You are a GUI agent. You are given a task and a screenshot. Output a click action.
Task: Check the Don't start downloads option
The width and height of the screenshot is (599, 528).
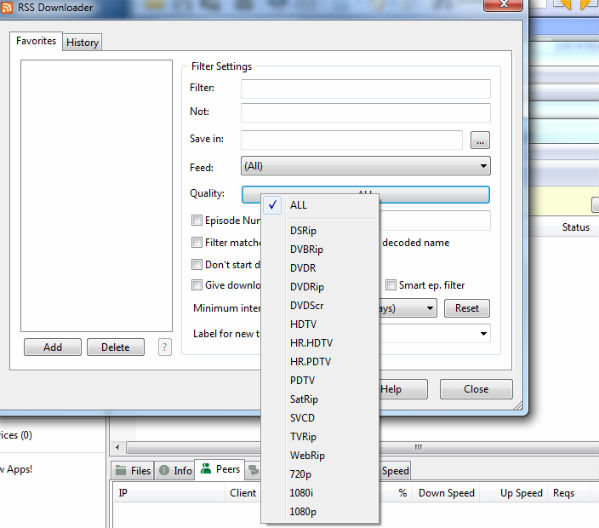197,264
